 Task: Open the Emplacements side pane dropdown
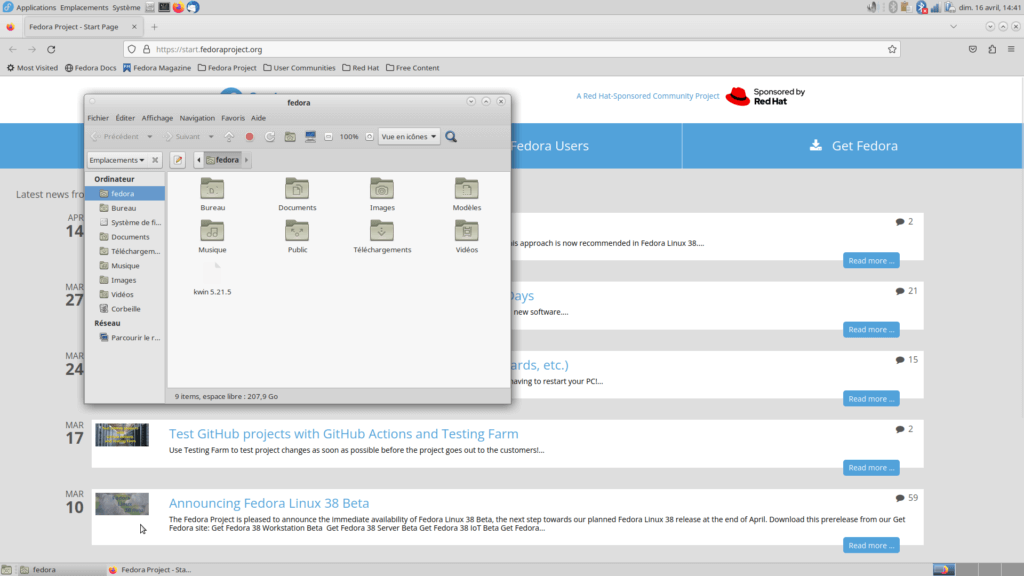(x=117, y=160)
